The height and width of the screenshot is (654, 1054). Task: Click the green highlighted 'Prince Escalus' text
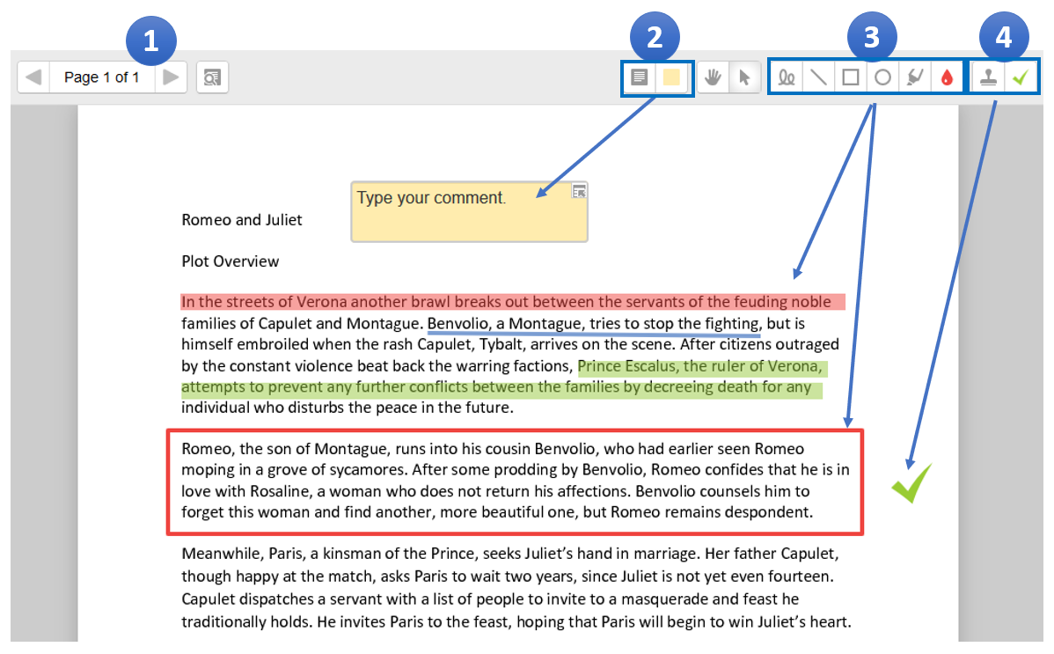click(x=700, y=366)
